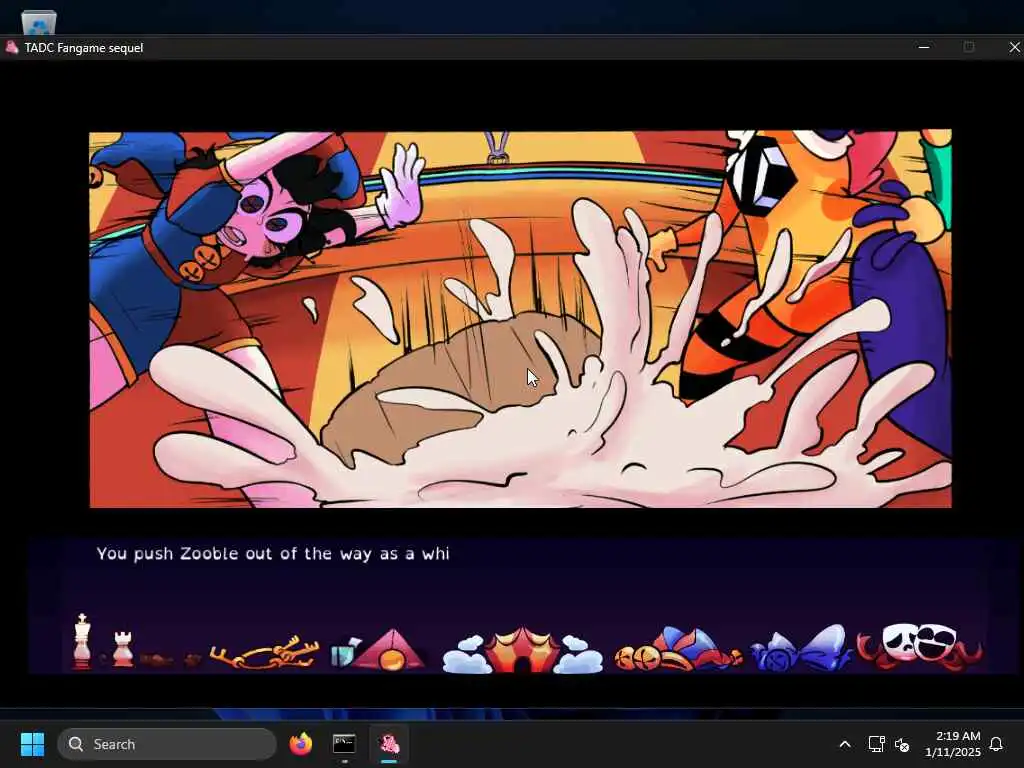Viewport: 1024px width, 768px height.
Task: Click the blue ribbon bow icon
Action: coord(801,649)
